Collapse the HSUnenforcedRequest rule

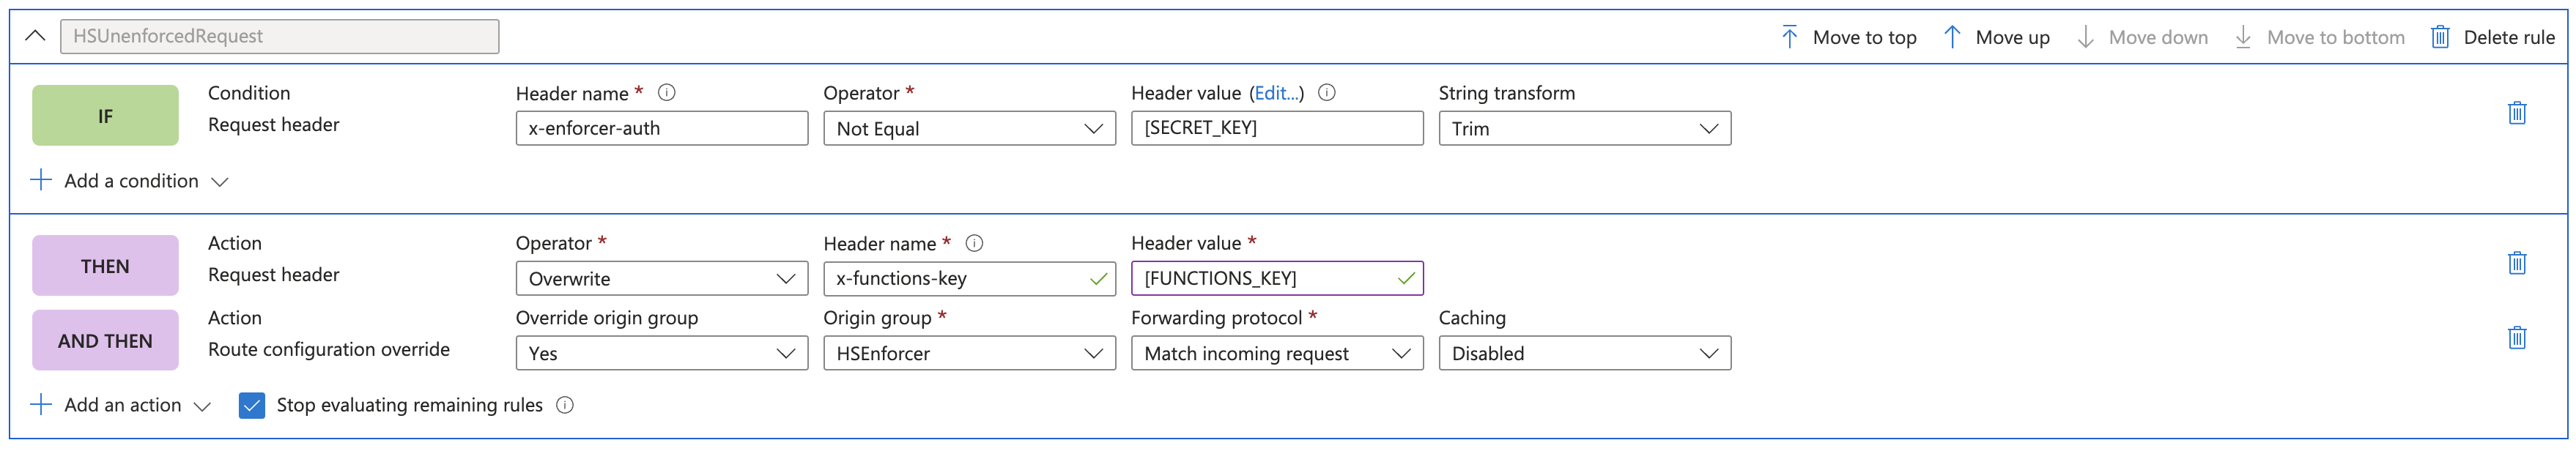[35, 36]
